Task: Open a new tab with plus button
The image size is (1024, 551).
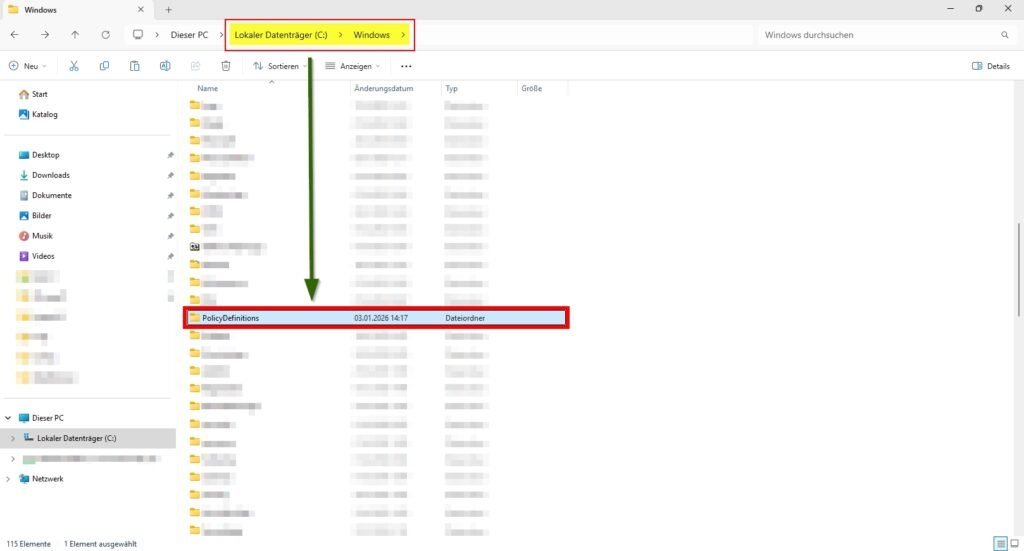Action: coord(168,9)
